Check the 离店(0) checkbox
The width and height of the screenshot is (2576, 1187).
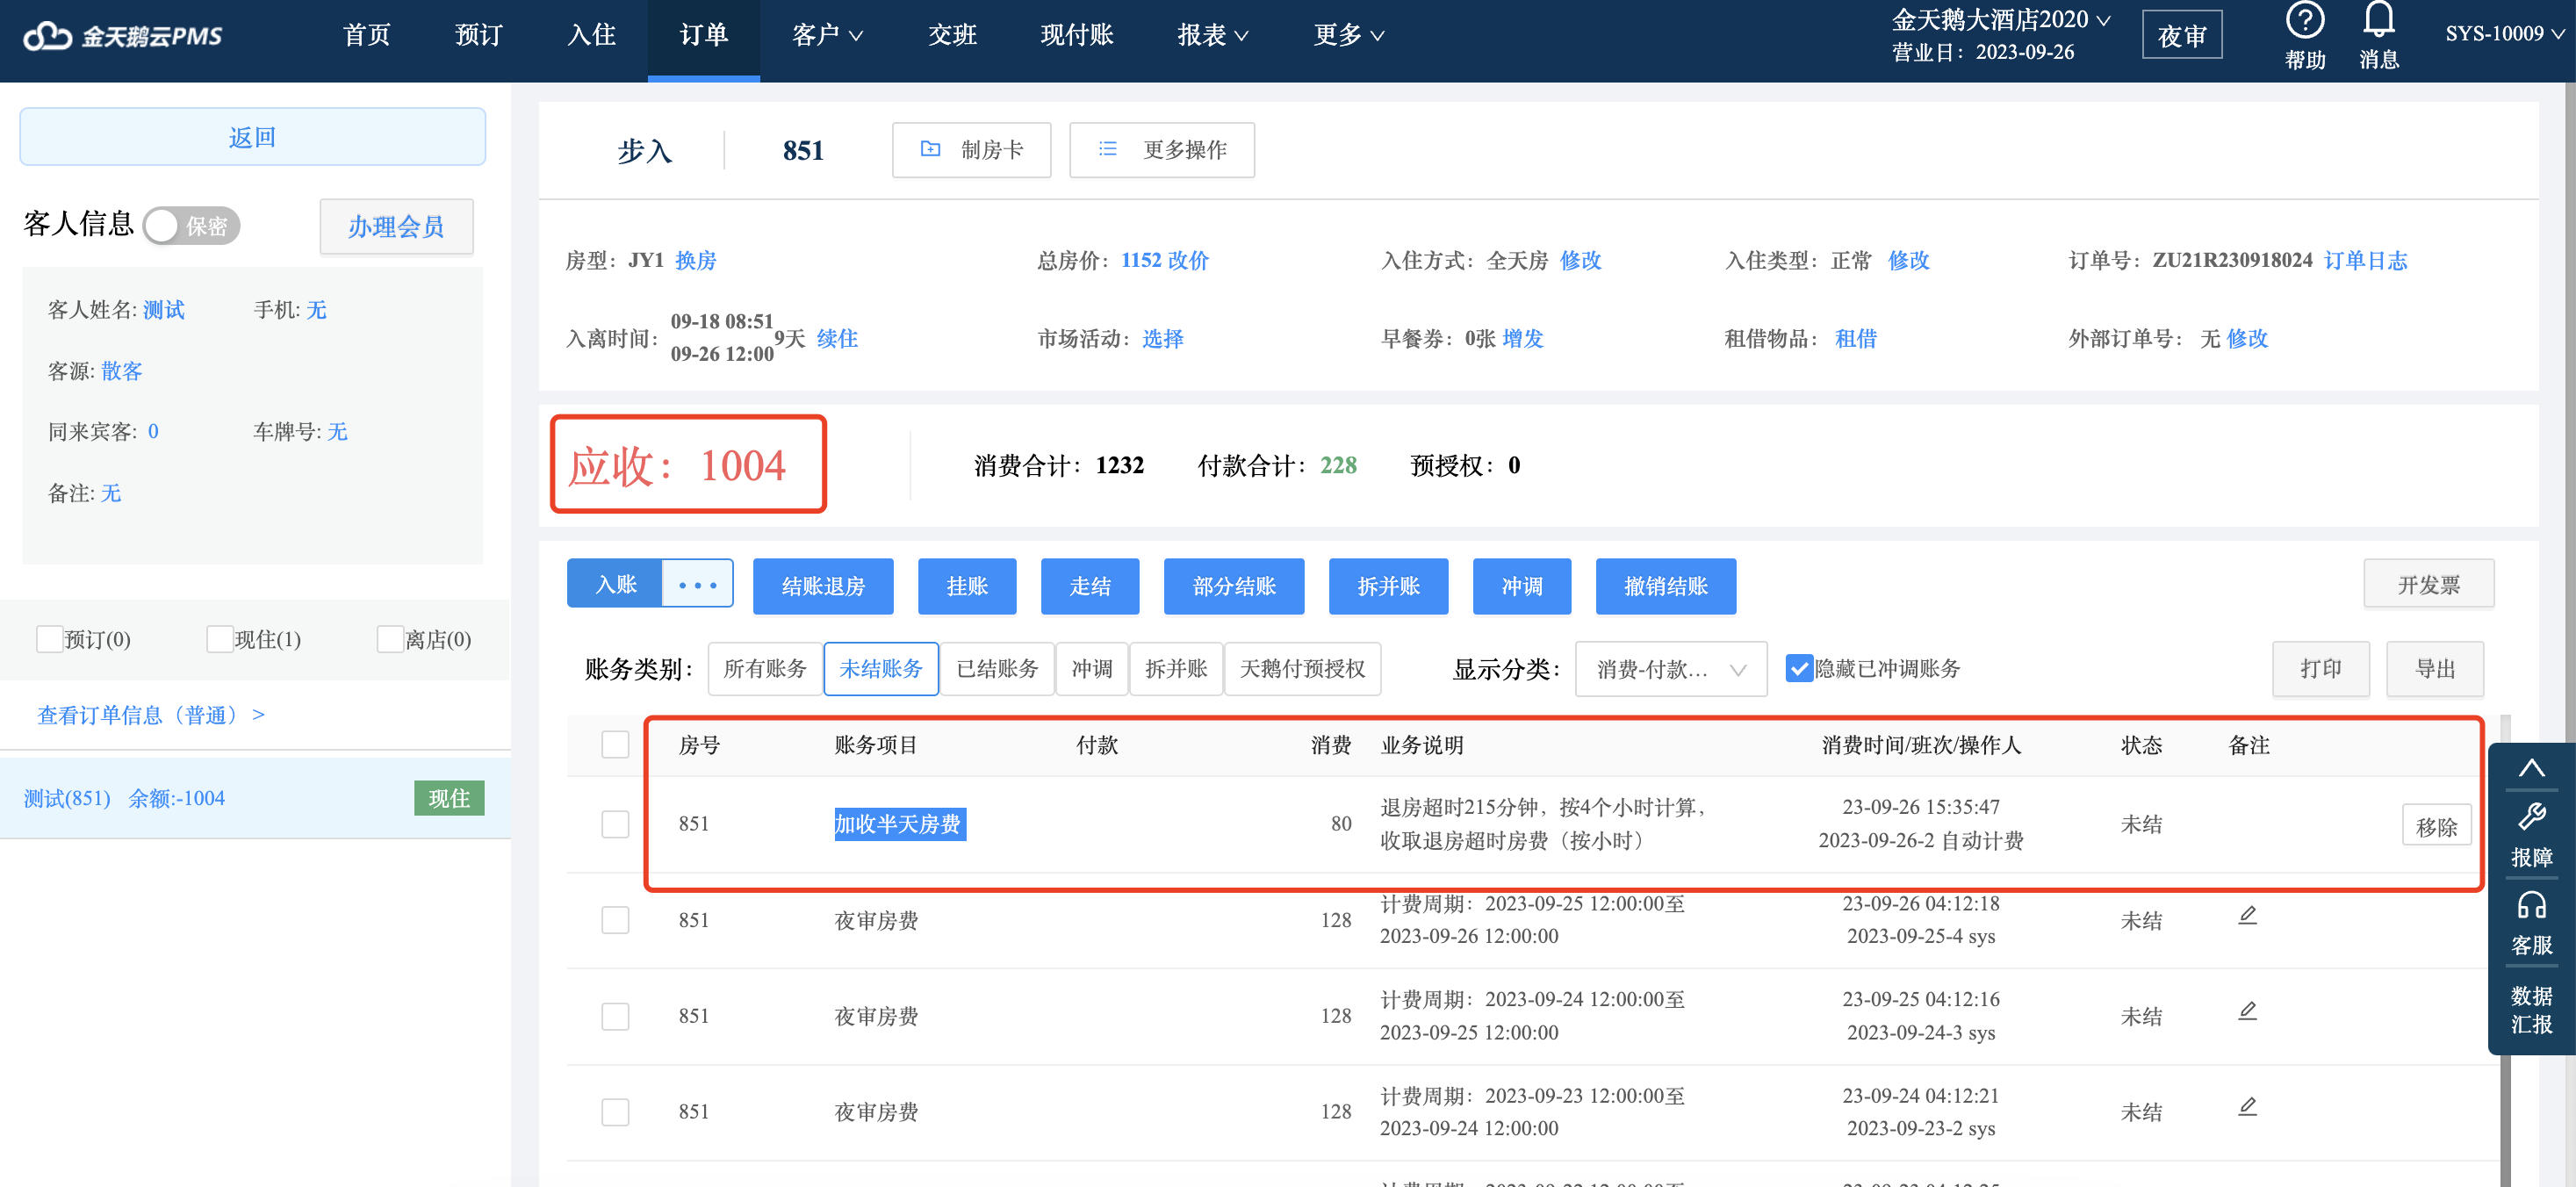(x=389, y=639)
